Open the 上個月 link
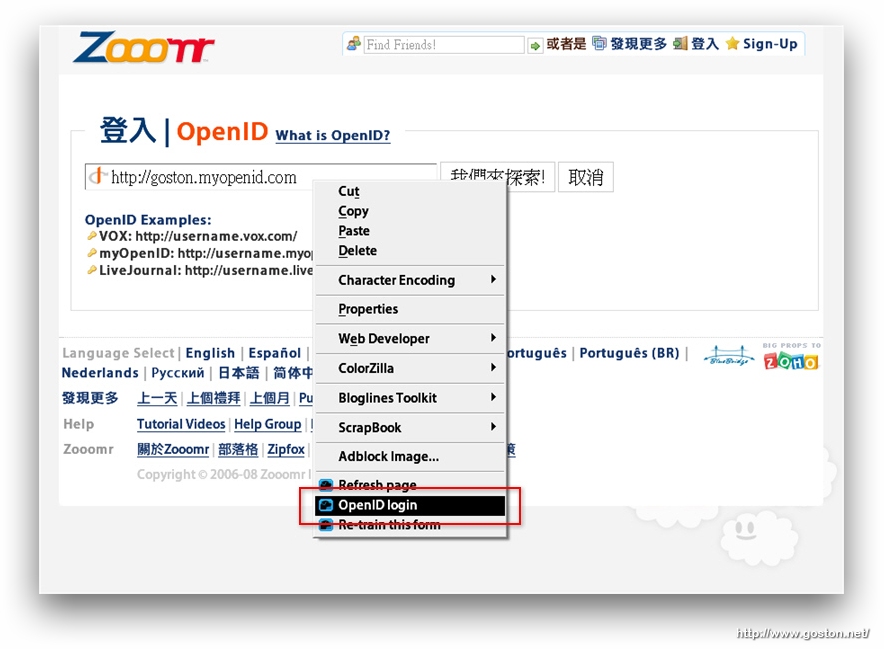 (269, 398)
